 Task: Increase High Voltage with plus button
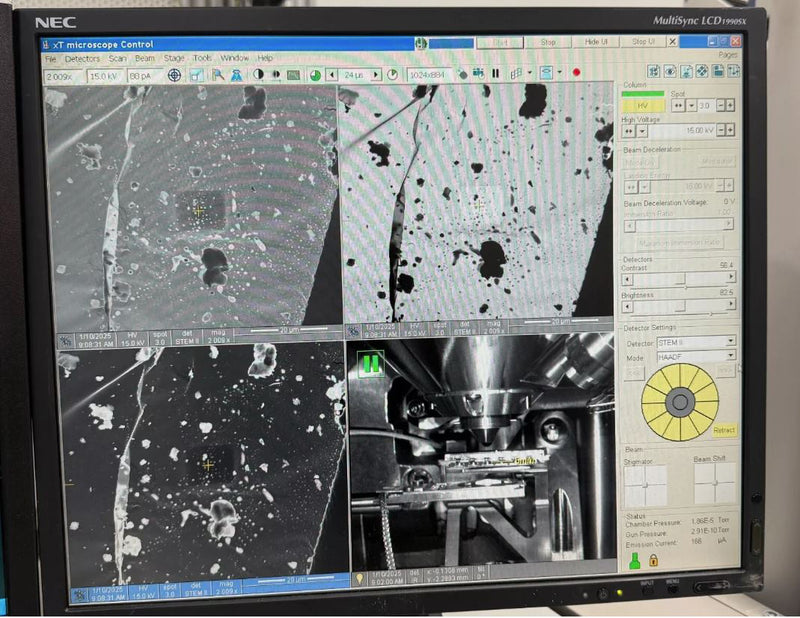tap(730, 130)
